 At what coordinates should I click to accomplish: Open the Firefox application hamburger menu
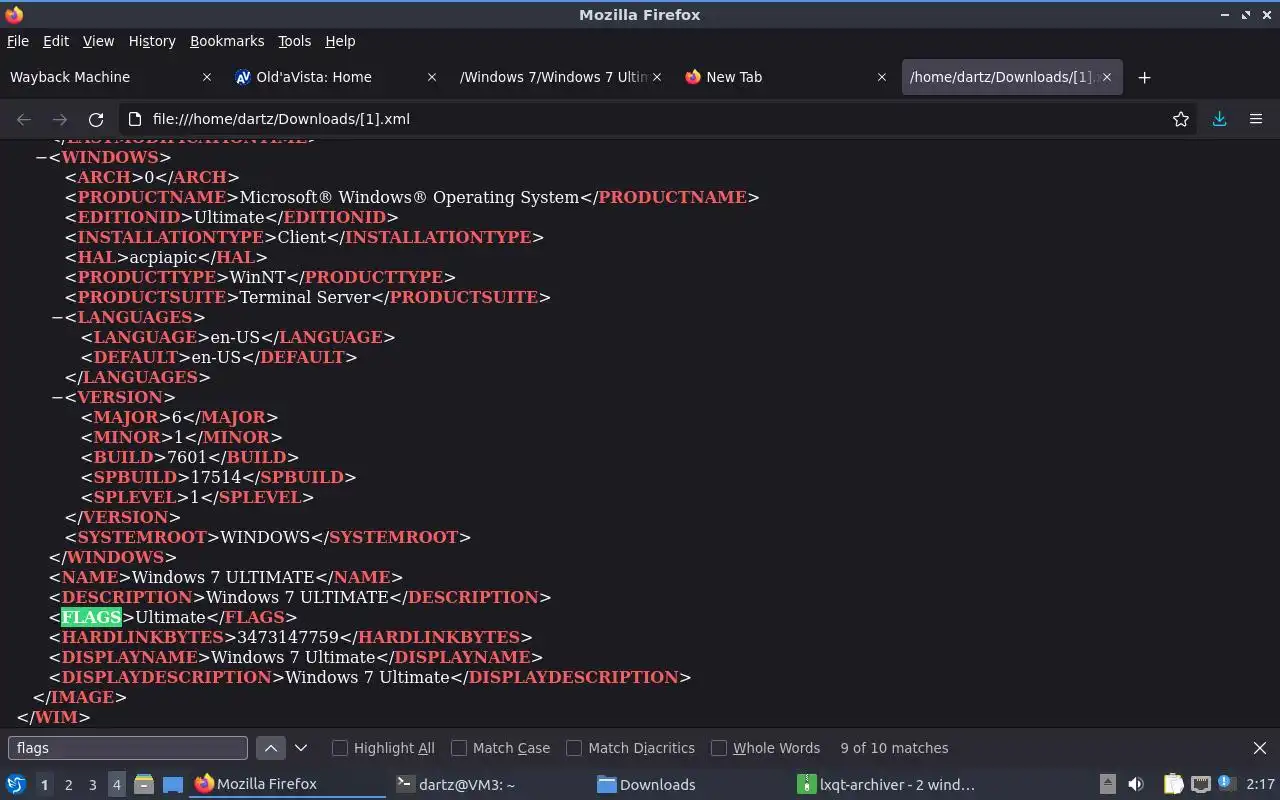click(1256, 119)
